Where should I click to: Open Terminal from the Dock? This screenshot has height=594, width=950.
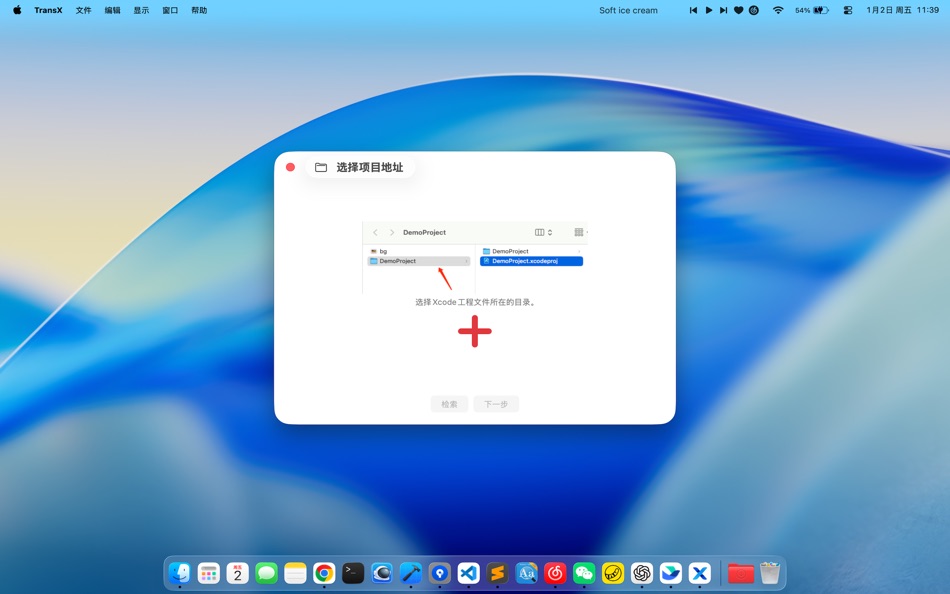[352, 573]
